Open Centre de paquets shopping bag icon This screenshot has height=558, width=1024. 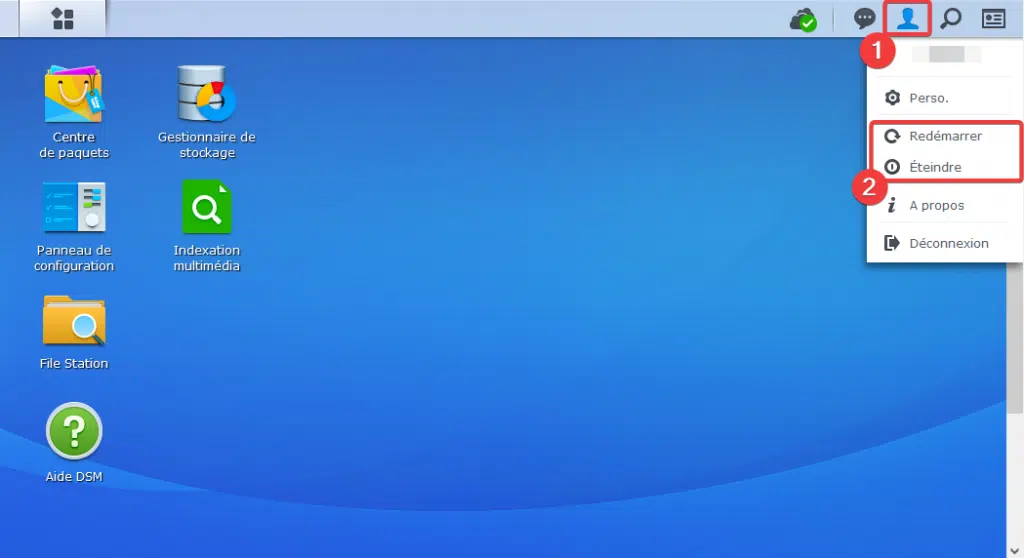coord(74,94)
